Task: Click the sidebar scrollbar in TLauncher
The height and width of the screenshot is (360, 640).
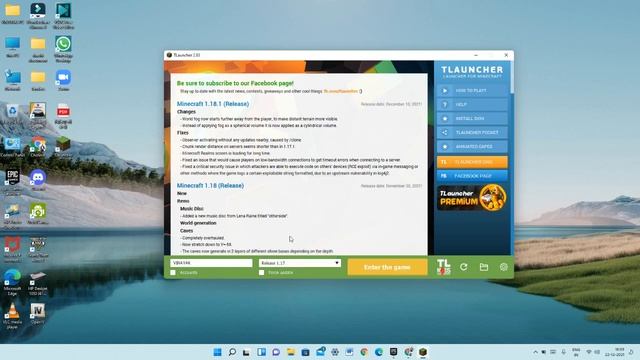Action: click(x=512, y=78)
